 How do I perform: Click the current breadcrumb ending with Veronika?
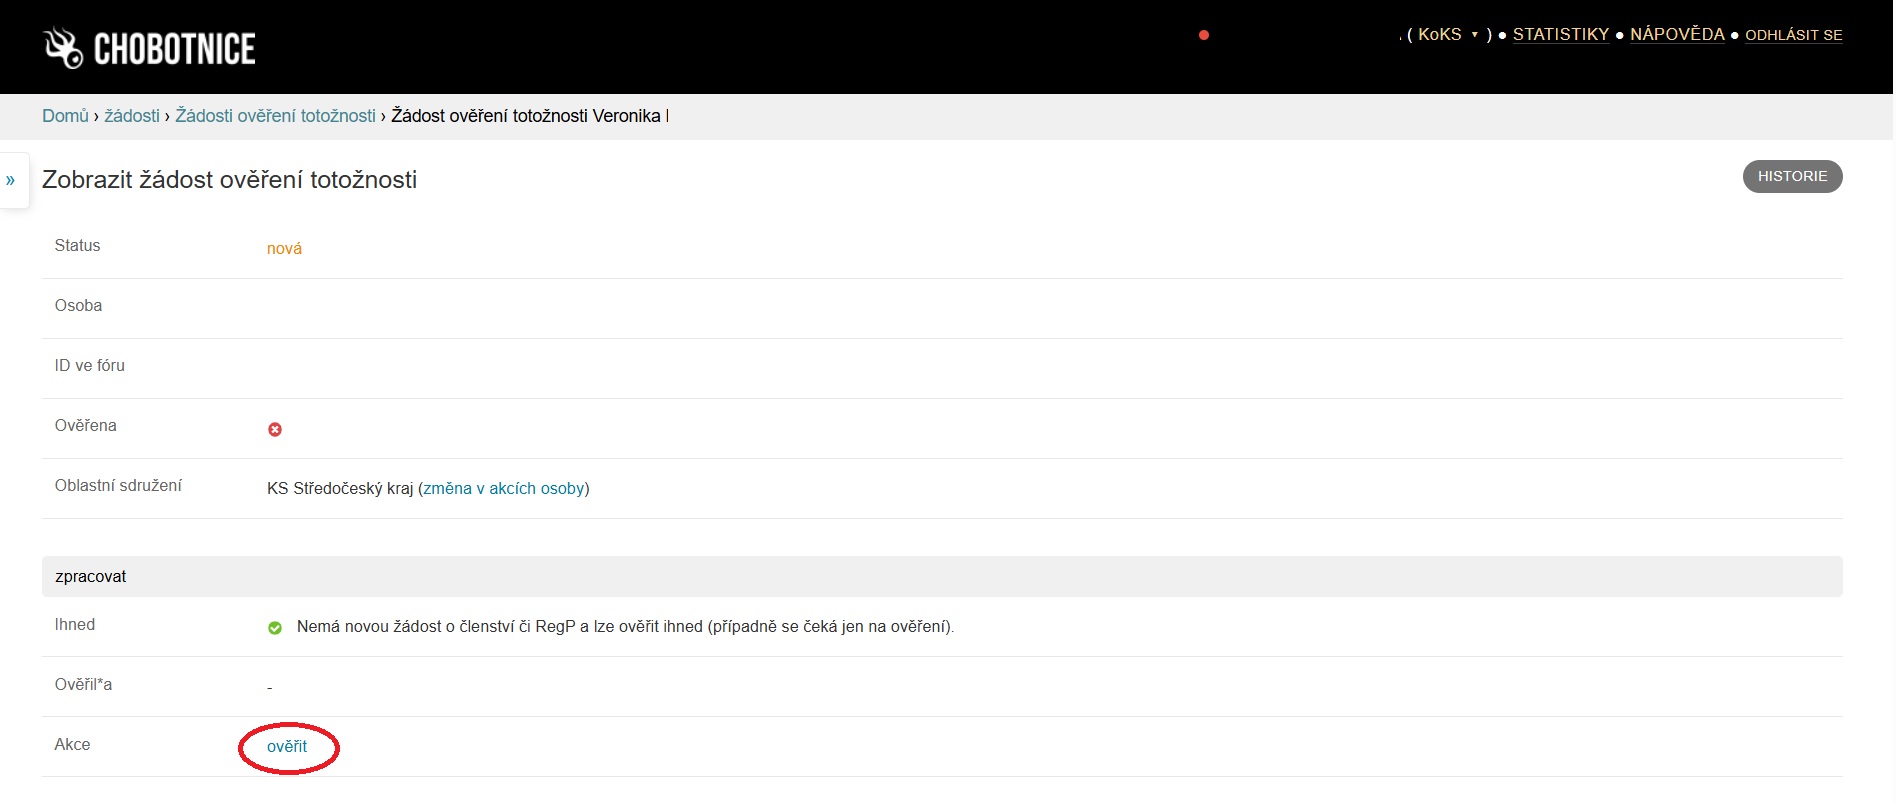click(528, 116)
